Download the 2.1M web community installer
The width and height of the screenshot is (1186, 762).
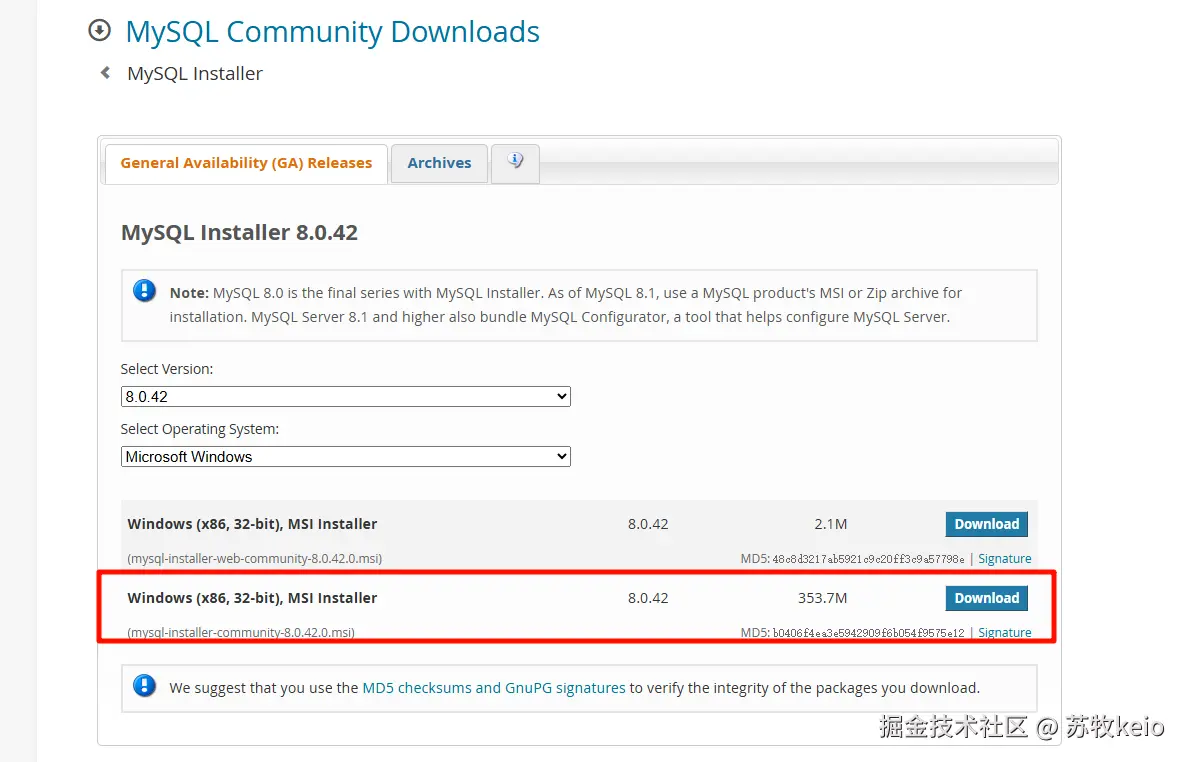986,524
